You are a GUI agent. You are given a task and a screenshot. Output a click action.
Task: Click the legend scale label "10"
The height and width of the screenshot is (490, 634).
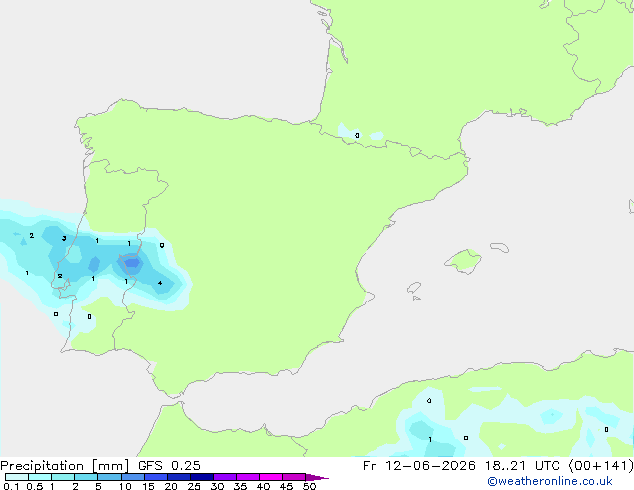pos(125,486)
